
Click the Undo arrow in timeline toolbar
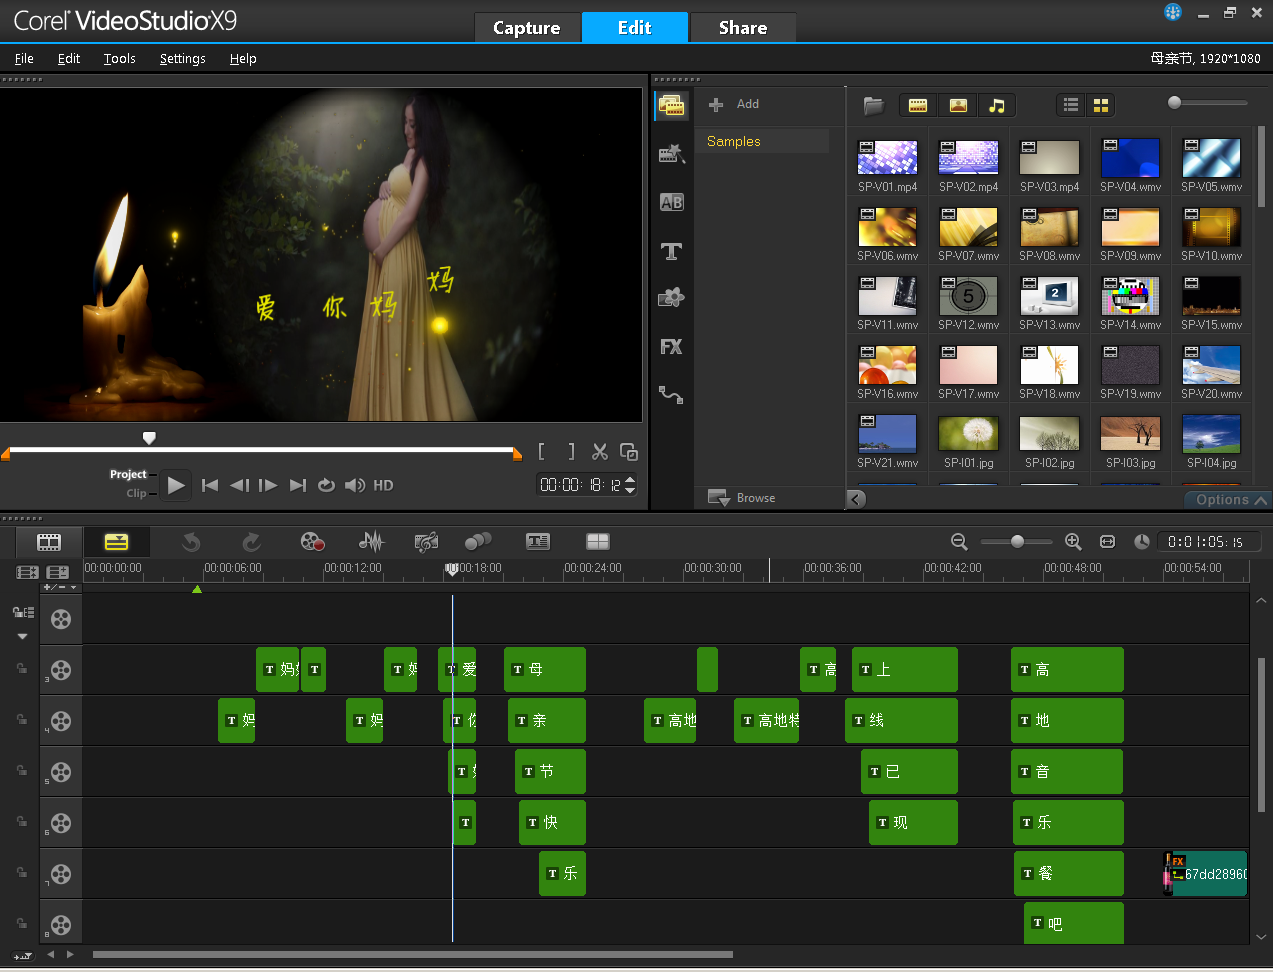point(191,542)
